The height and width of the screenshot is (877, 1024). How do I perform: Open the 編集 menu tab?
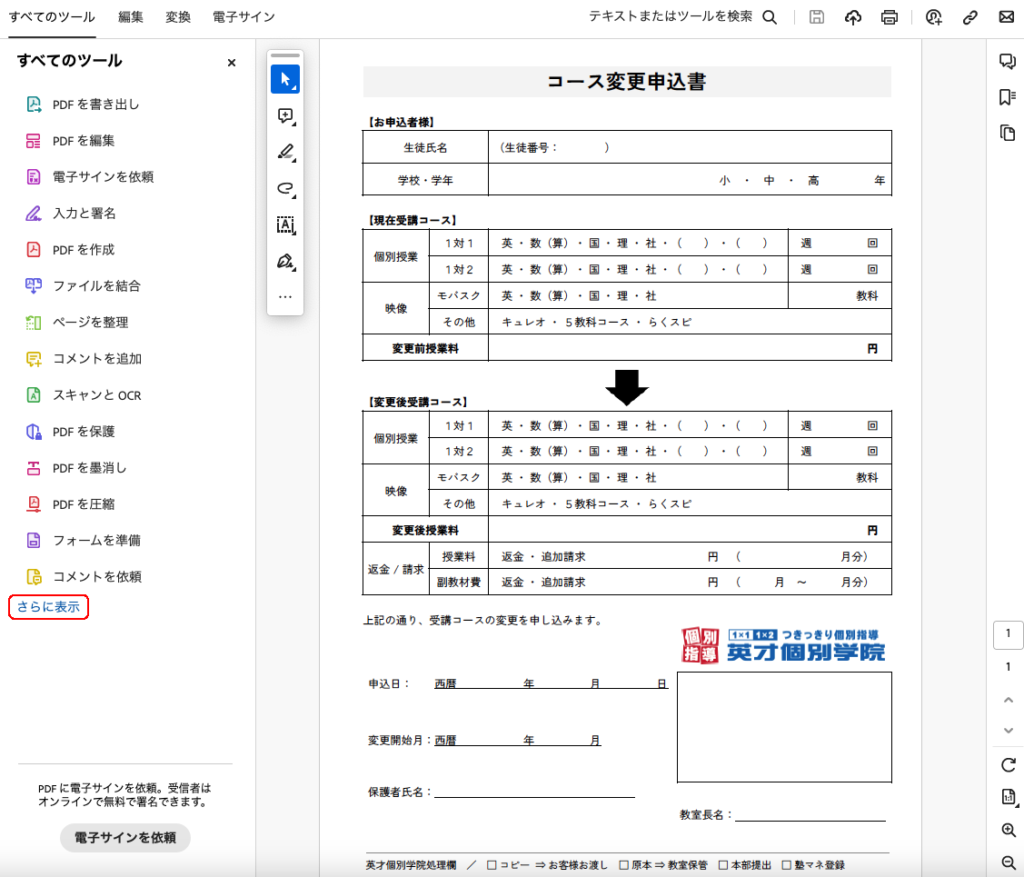(130, 17)
